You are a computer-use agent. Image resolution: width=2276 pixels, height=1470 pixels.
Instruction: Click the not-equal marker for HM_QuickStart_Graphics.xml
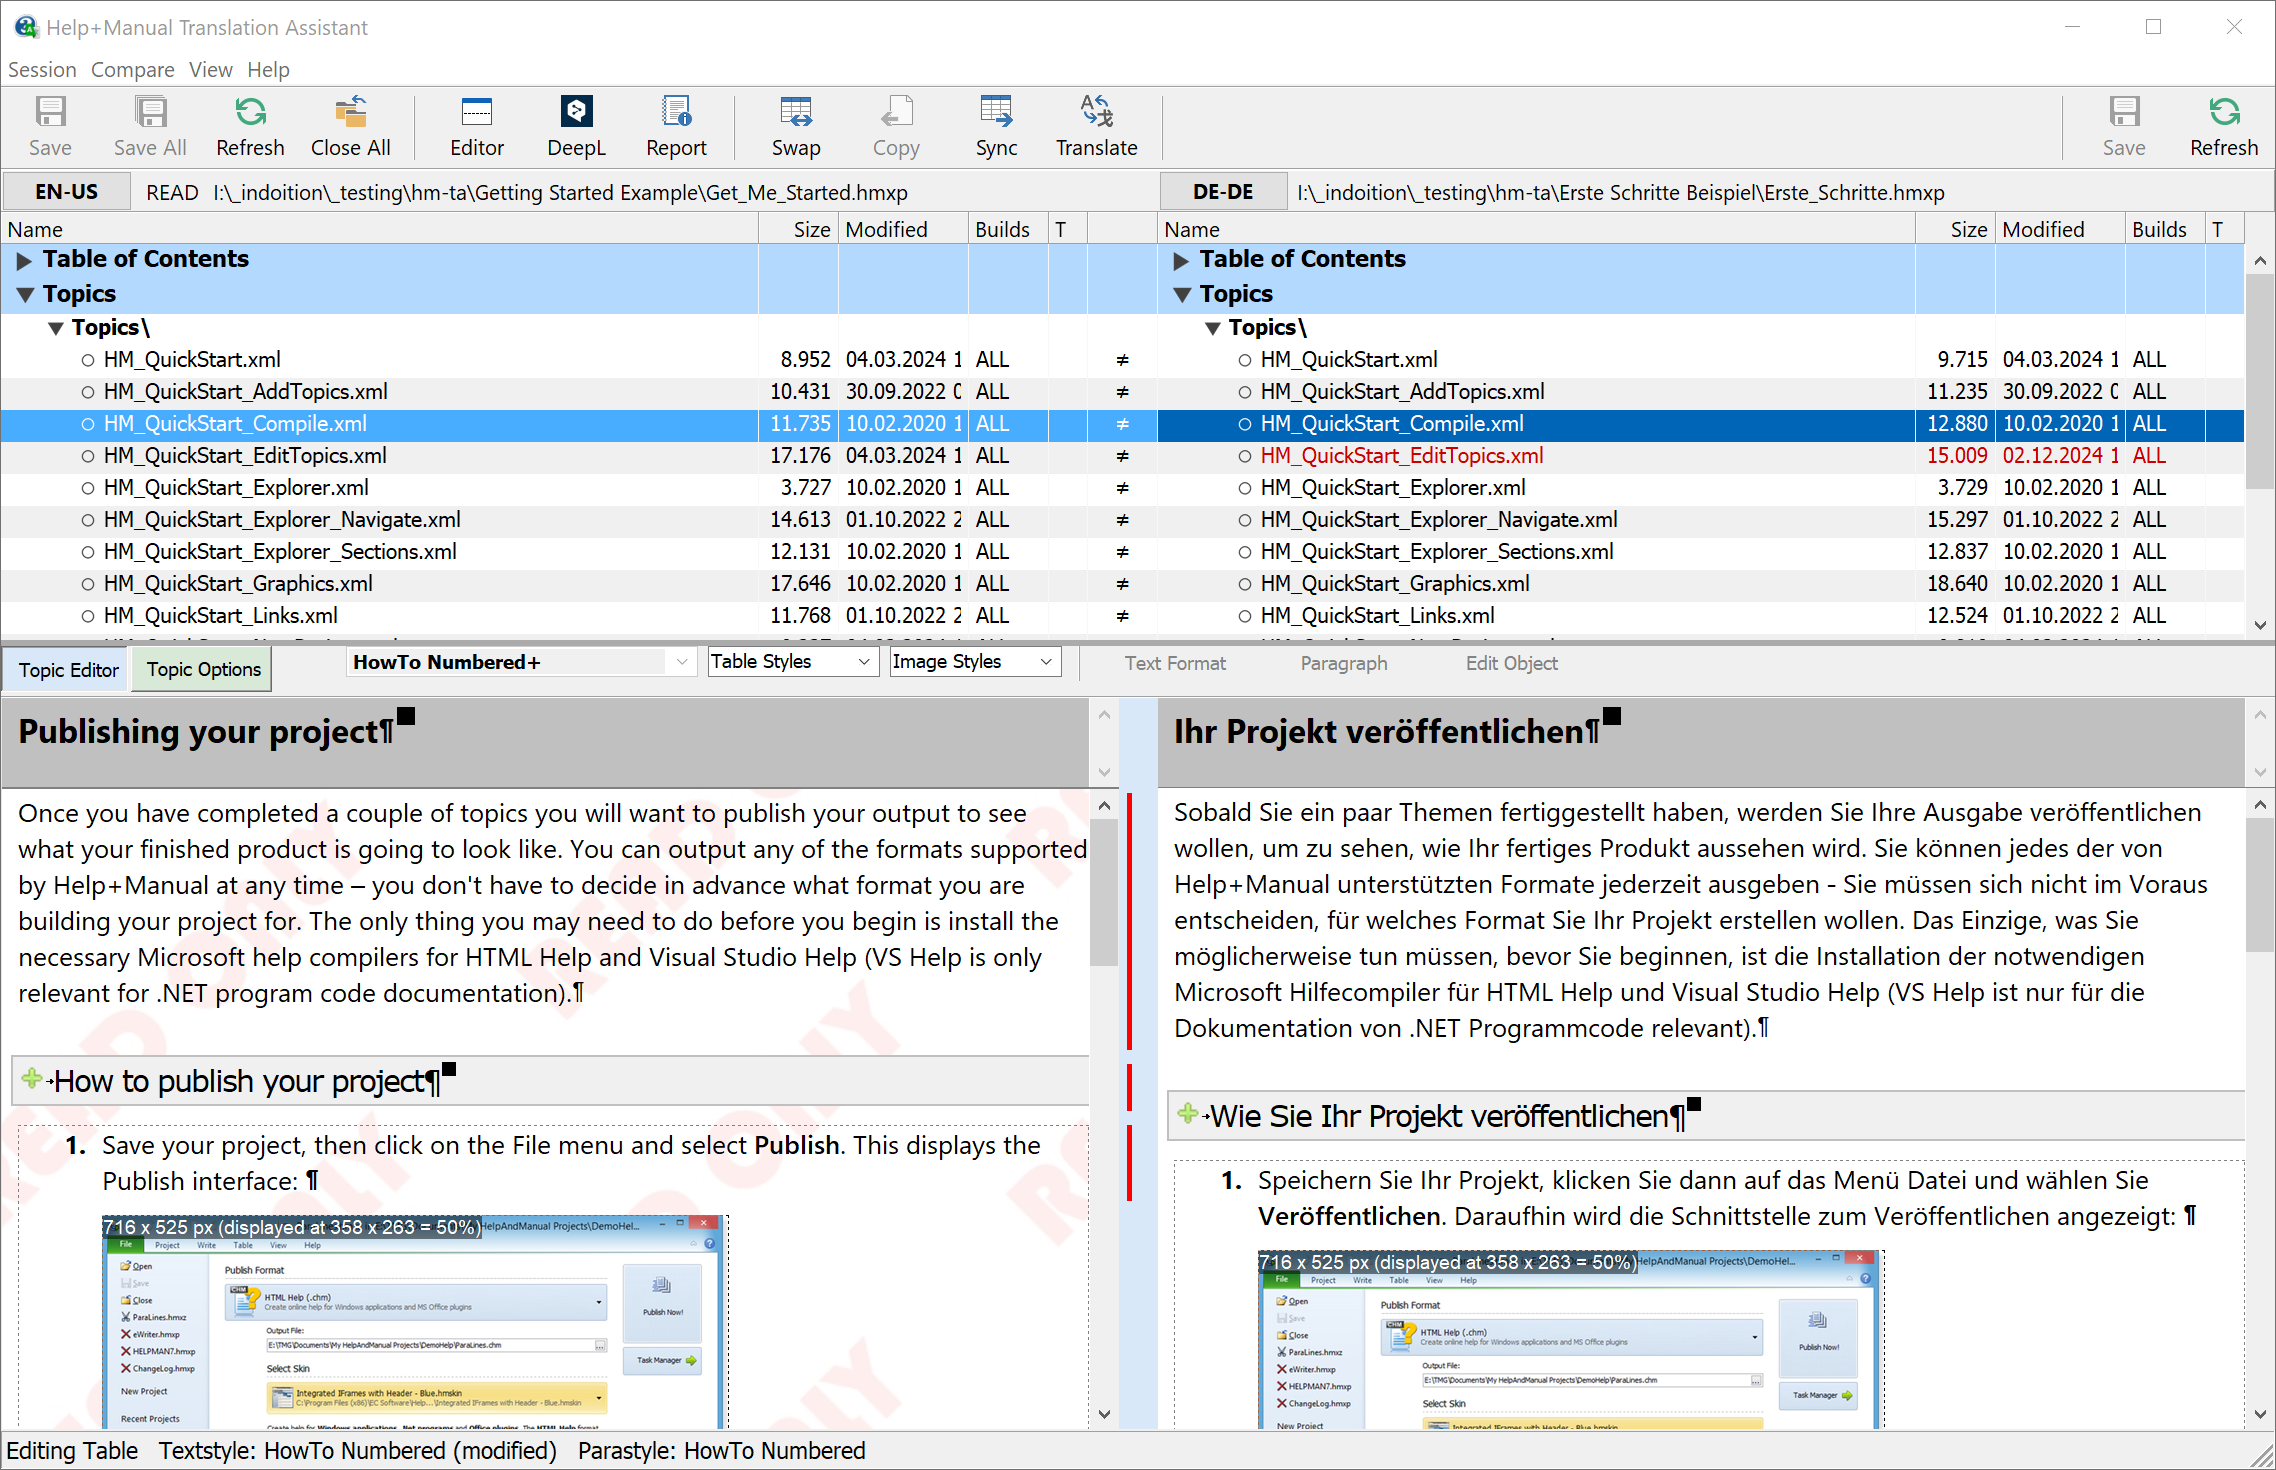pyautogui.click(x=1122, y=584)
